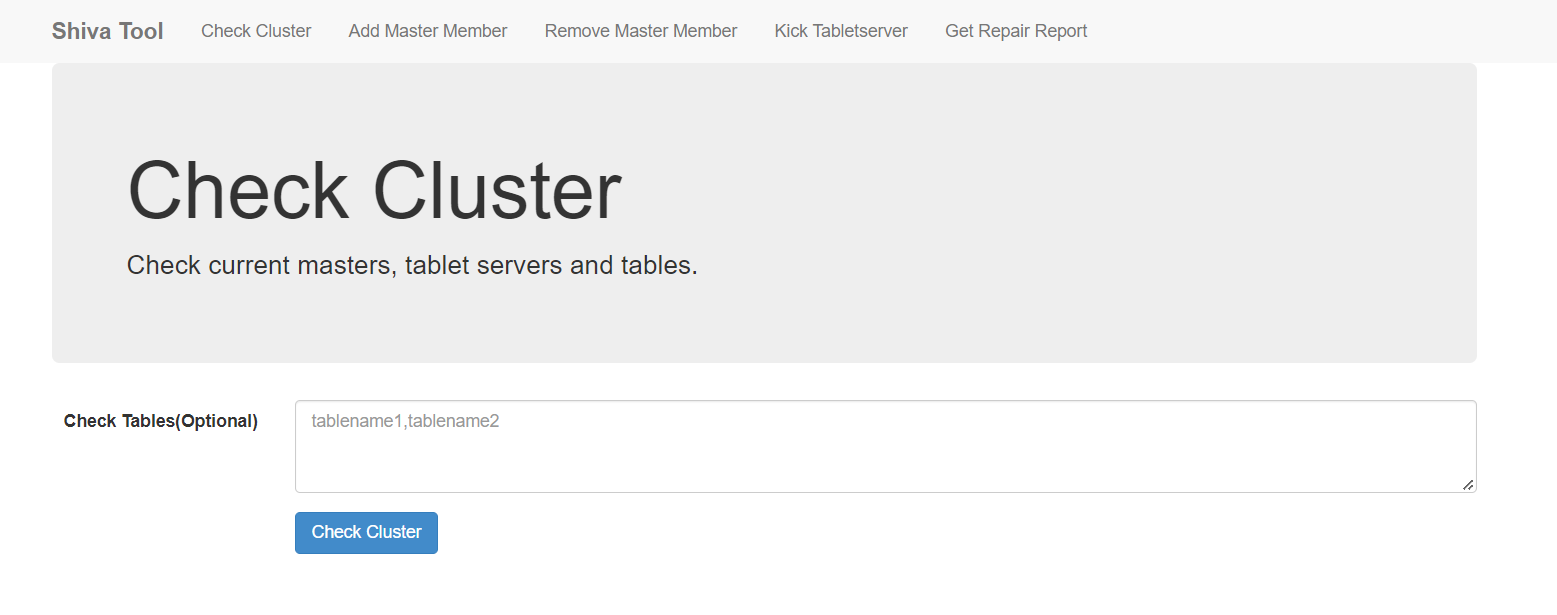Go to Add Master Member page
This screenshot has width=1557, height=615.
427,31
